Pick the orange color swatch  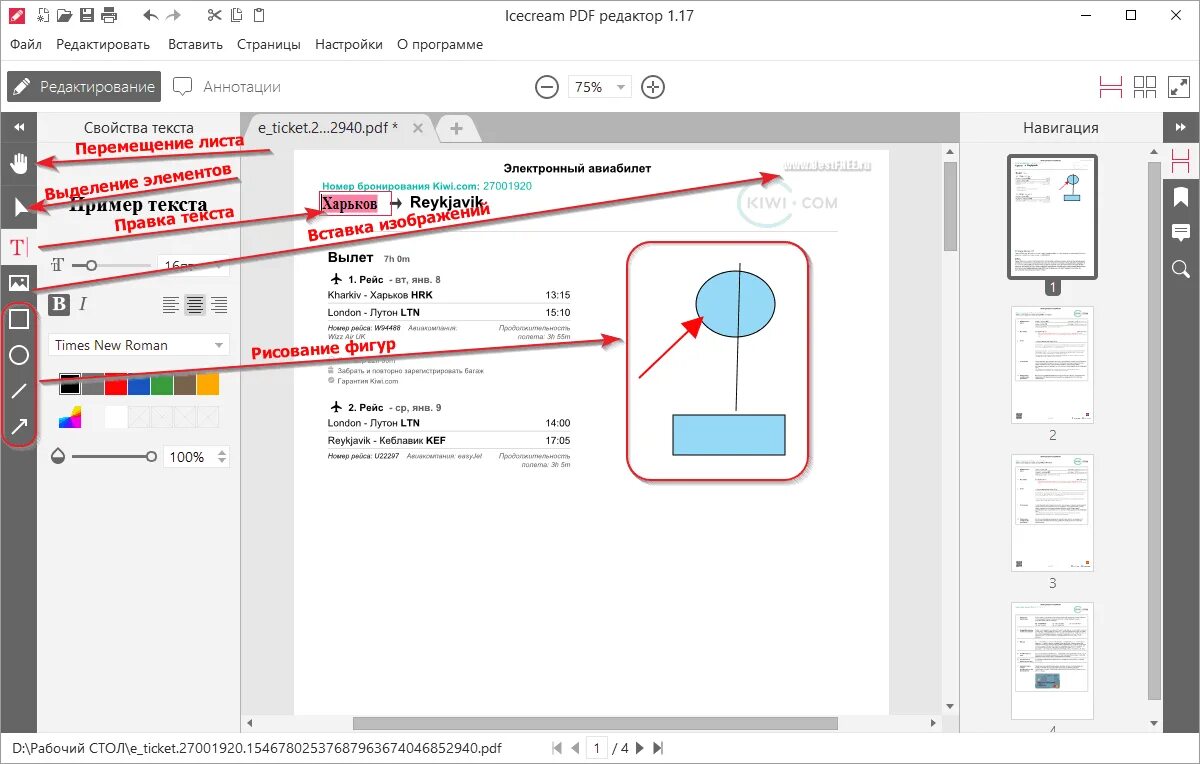[208, 384]
